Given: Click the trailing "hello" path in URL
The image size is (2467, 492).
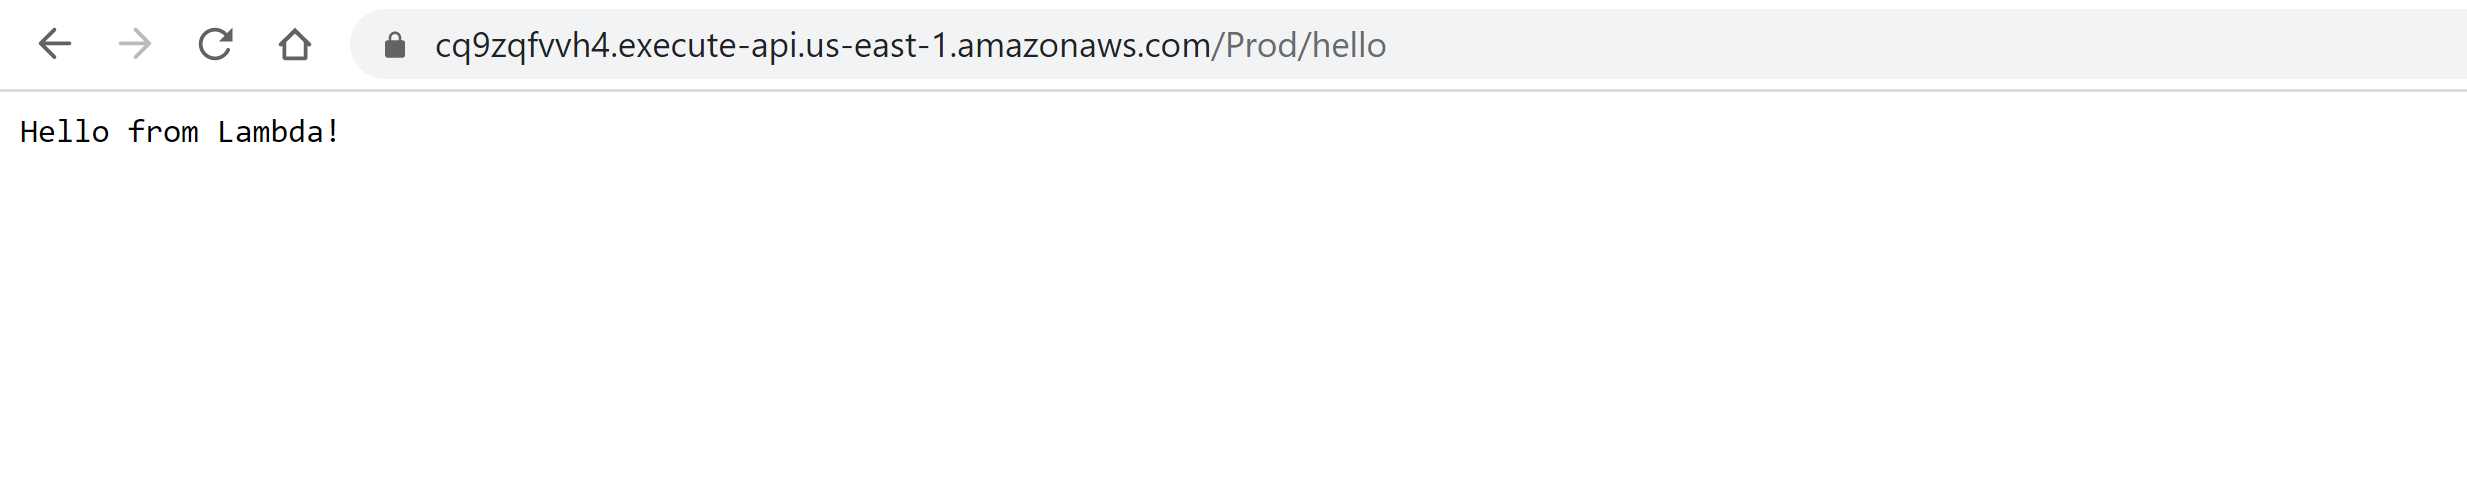Looking at the screenshot, I should pyautogui.click(x=1349, y=46).
